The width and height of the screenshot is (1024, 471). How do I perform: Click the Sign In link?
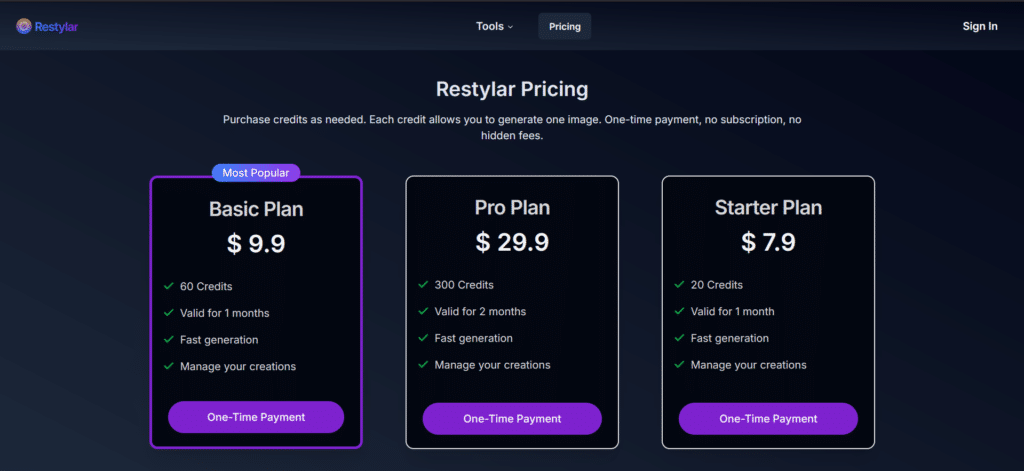coord(980,26)
